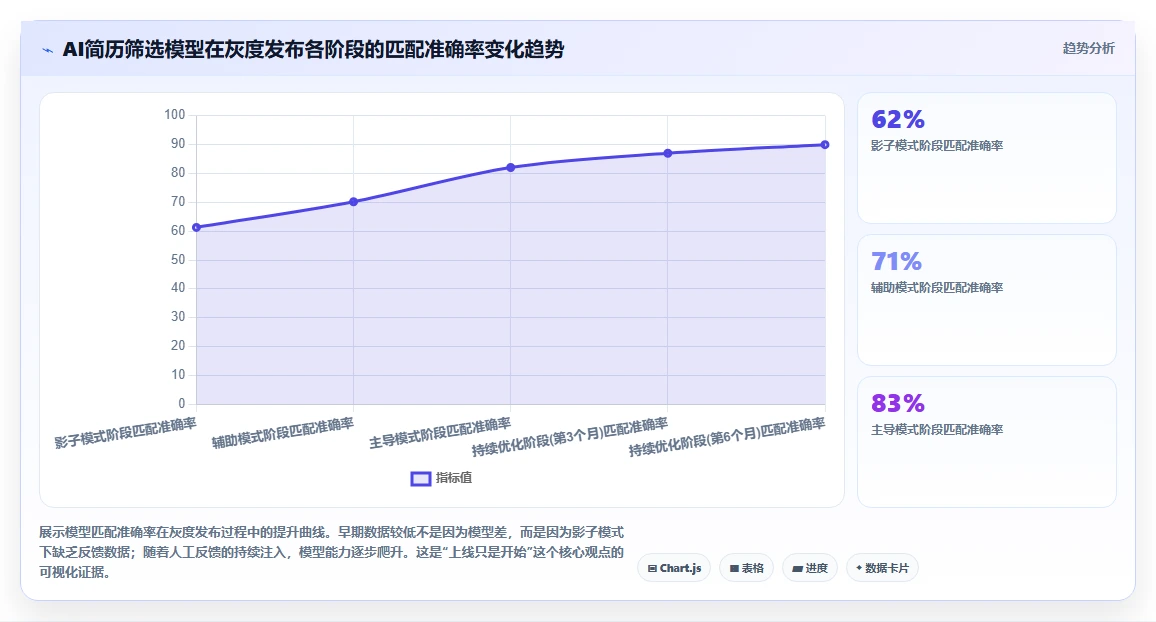The width and height of the screenshot is (1156, 622).
Task: Open the 71% data card
Action: (x=986, y=300)
